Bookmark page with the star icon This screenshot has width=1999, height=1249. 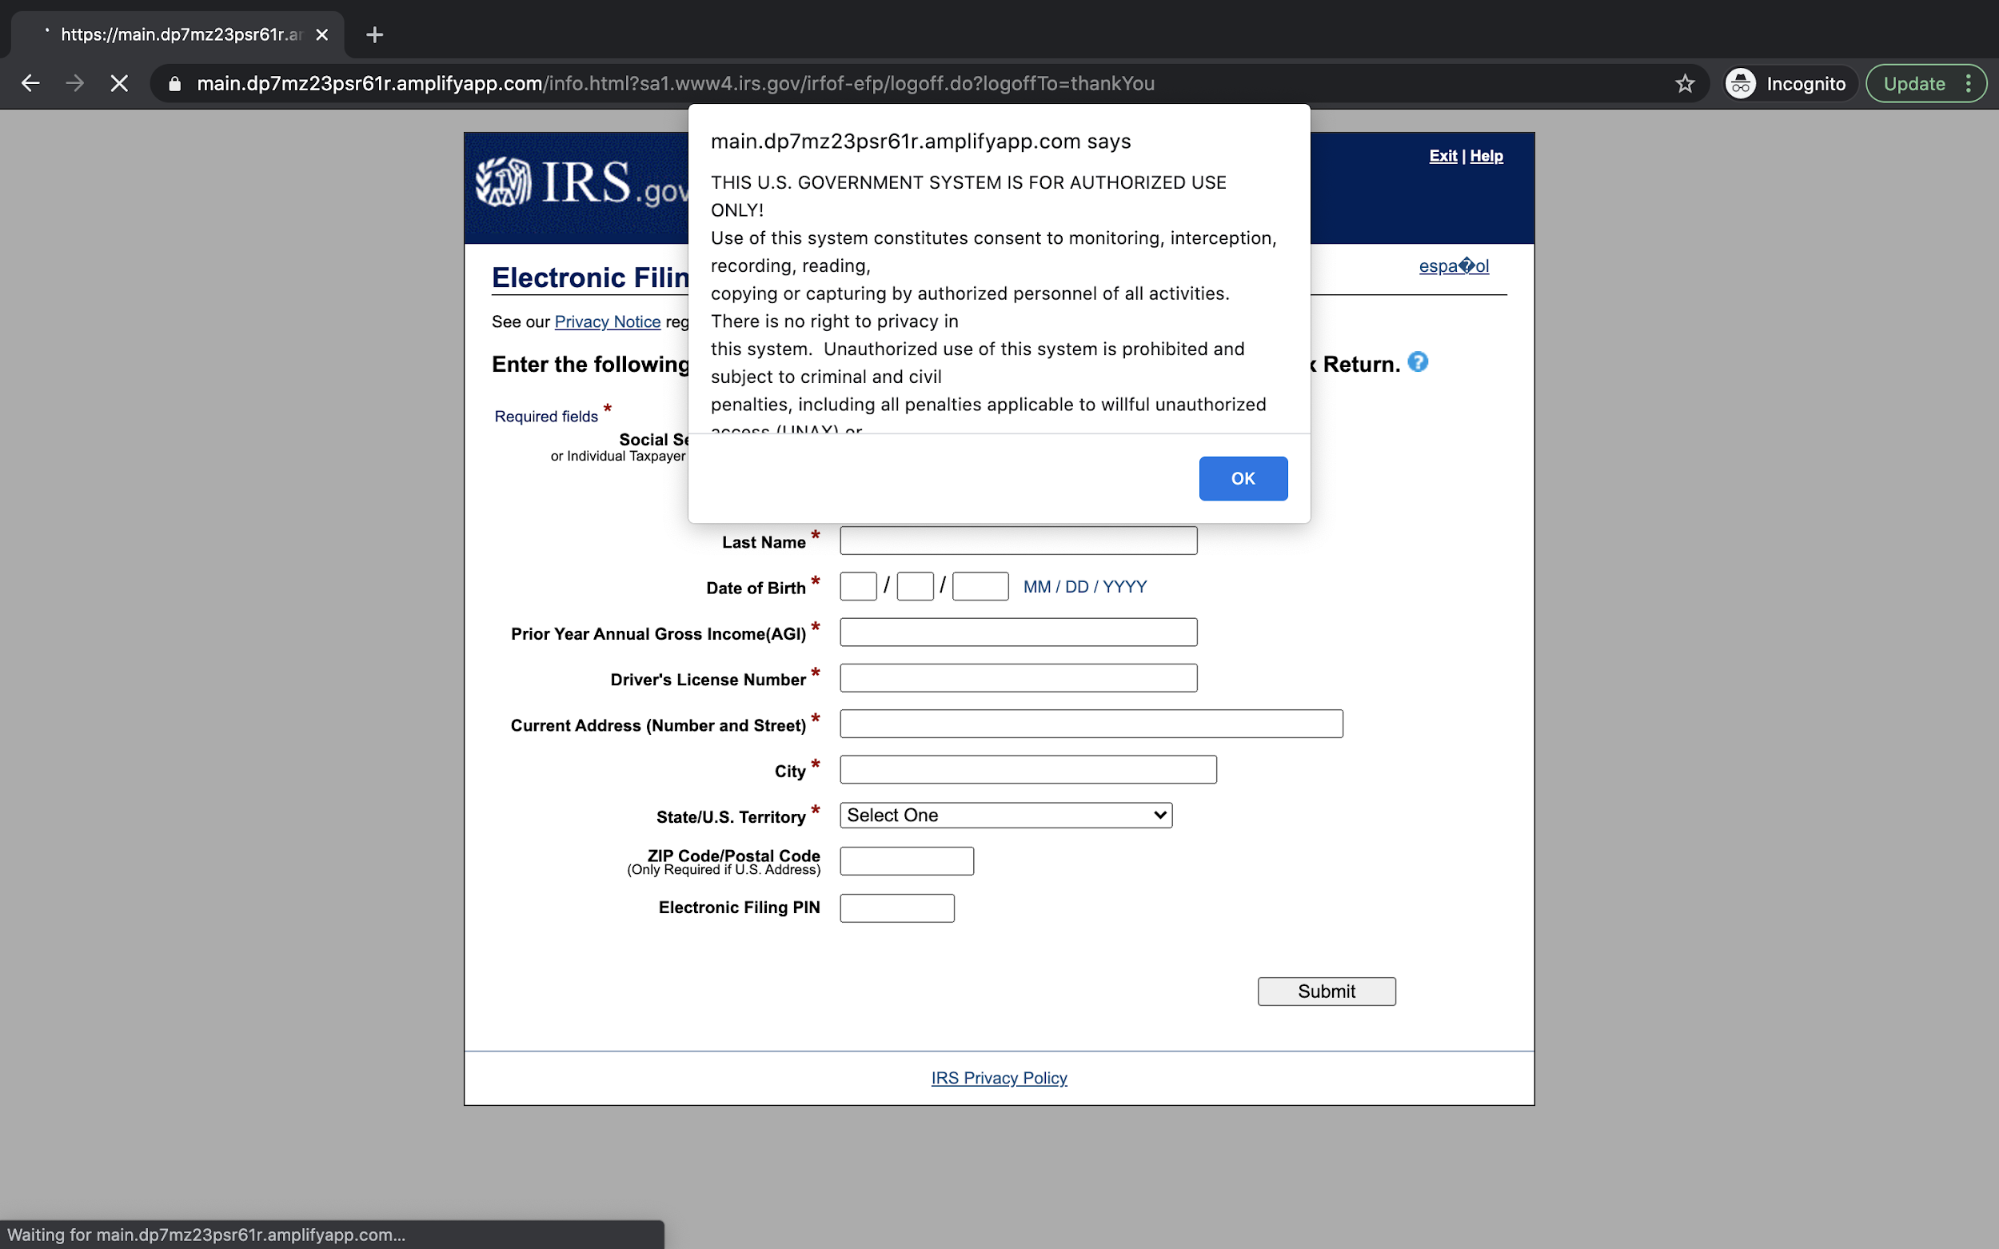coord(1685,84)
